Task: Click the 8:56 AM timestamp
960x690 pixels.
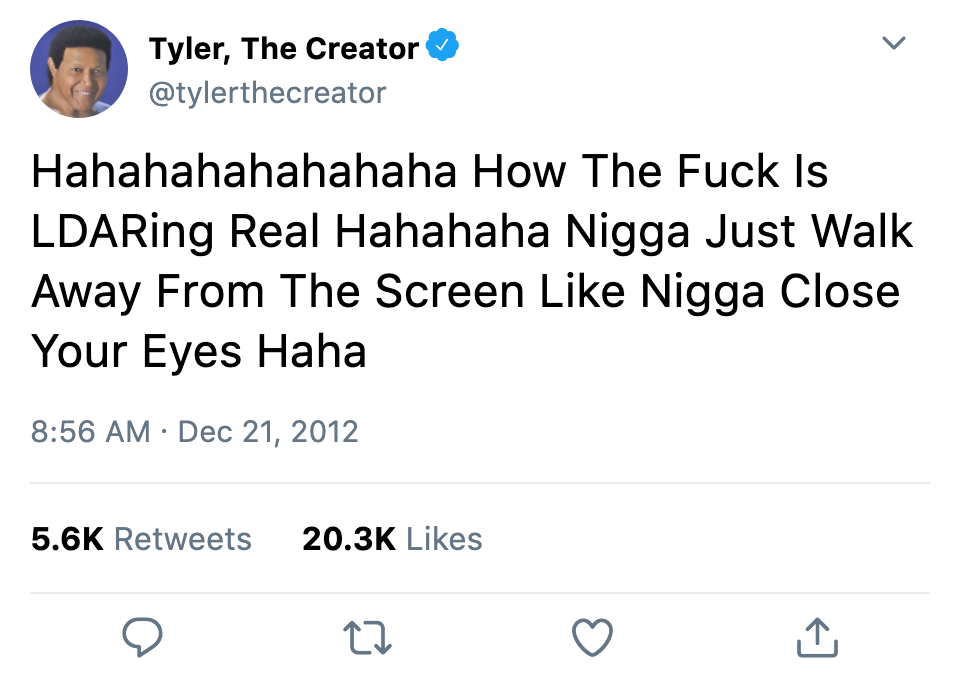Action: pos(91,432)
